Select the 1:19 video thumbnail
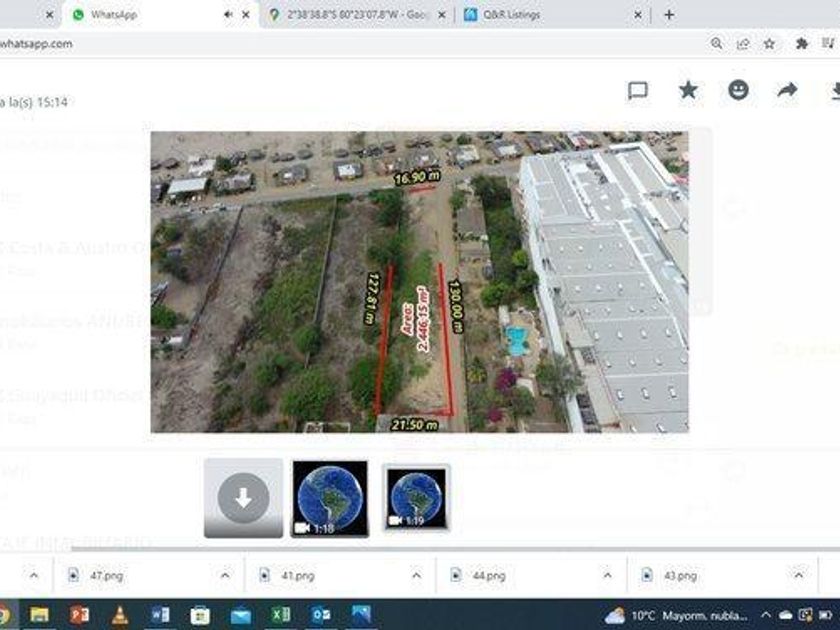840x630 pixels. pos(416,498)
